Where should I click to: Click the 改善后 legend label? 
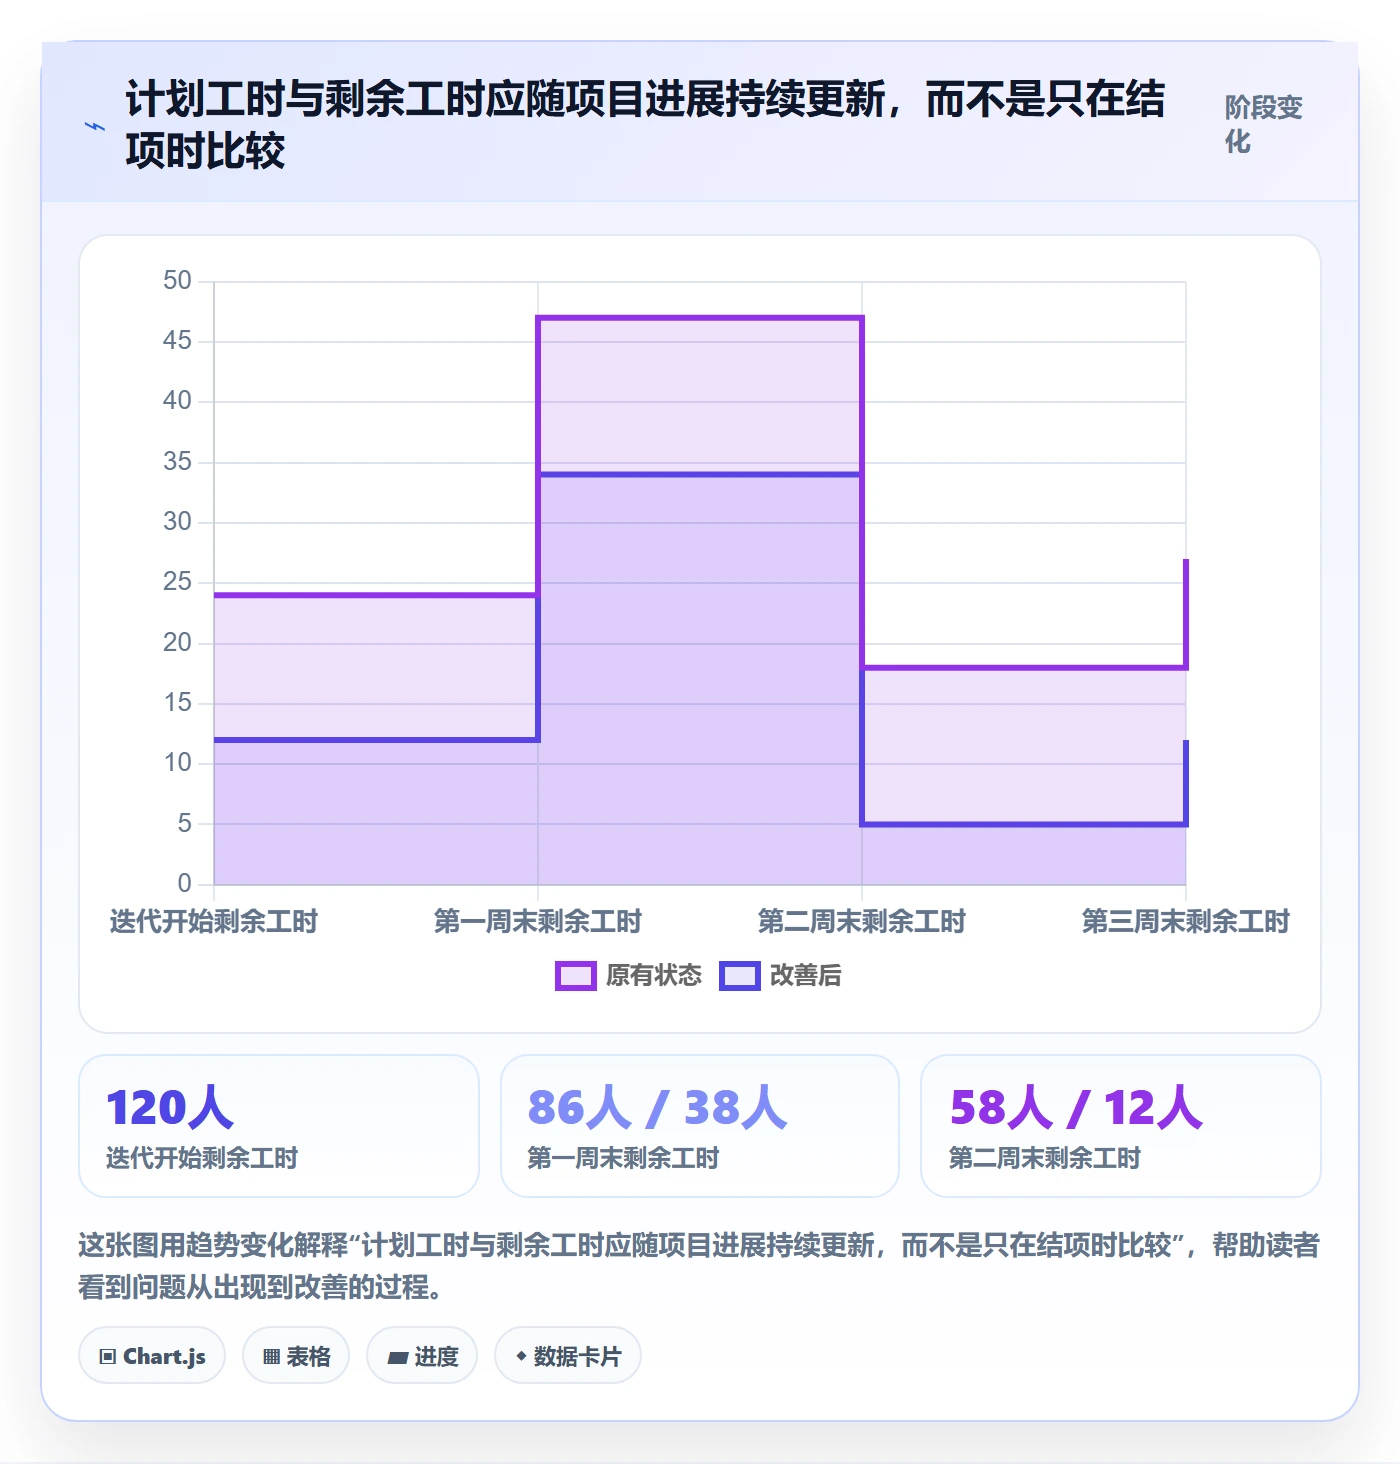[x=805, y=976]
